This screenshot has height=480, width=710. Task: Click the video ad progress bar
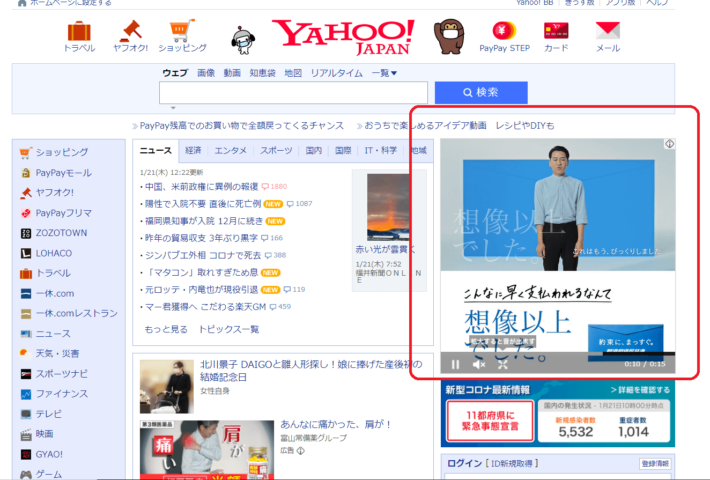tap(558, 354)
